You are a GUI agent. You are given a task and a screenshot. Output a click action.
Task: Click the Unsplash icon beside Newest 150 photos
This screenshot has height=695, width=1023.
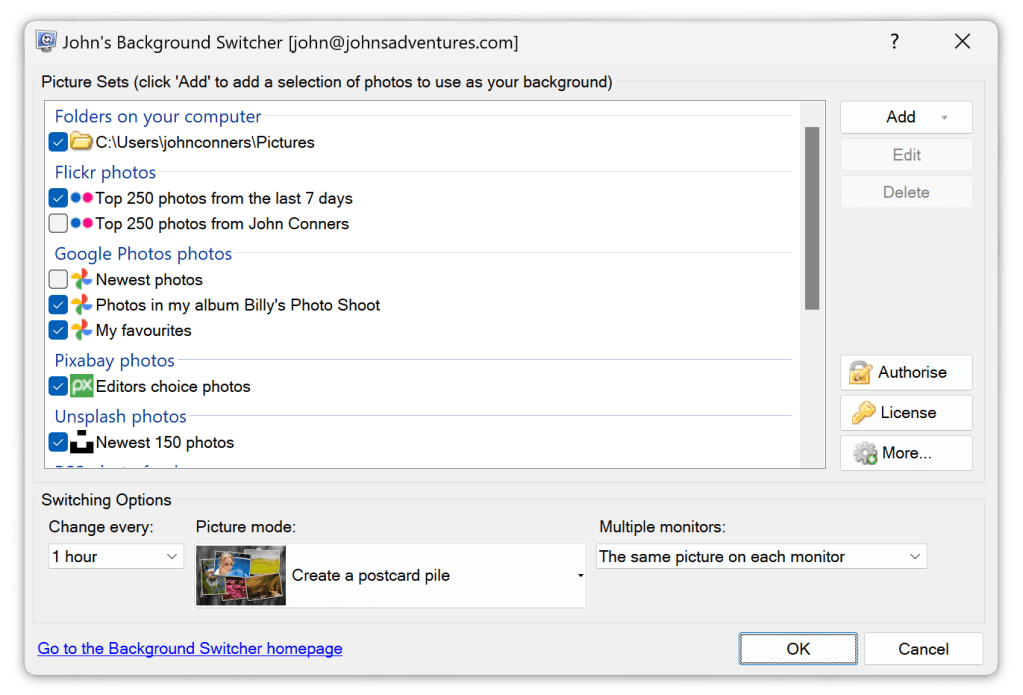tap(82, 442)
